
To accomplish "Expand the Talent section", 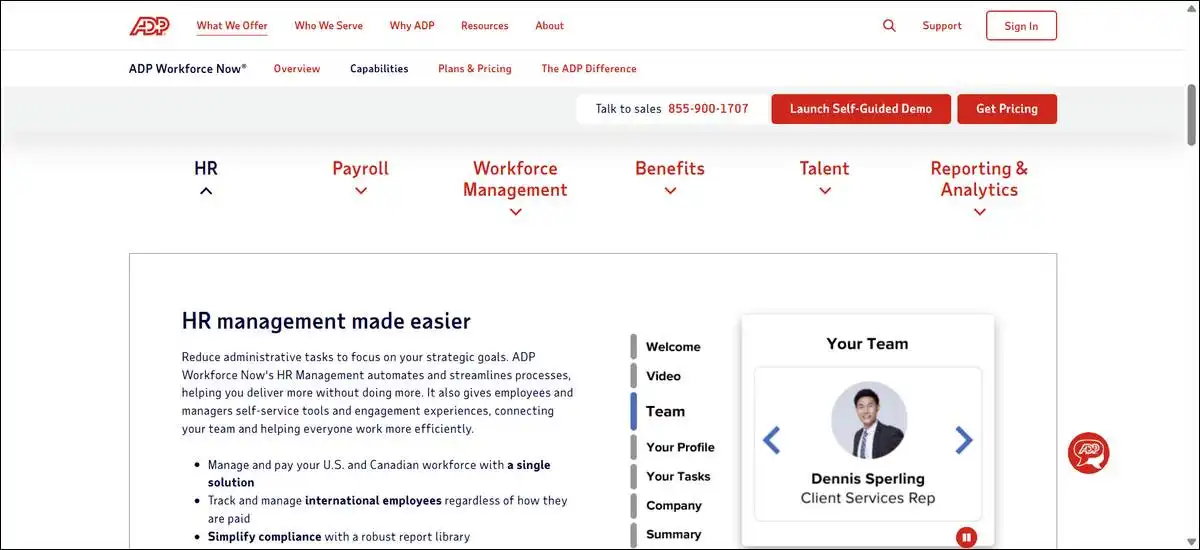I will point(824,178).
